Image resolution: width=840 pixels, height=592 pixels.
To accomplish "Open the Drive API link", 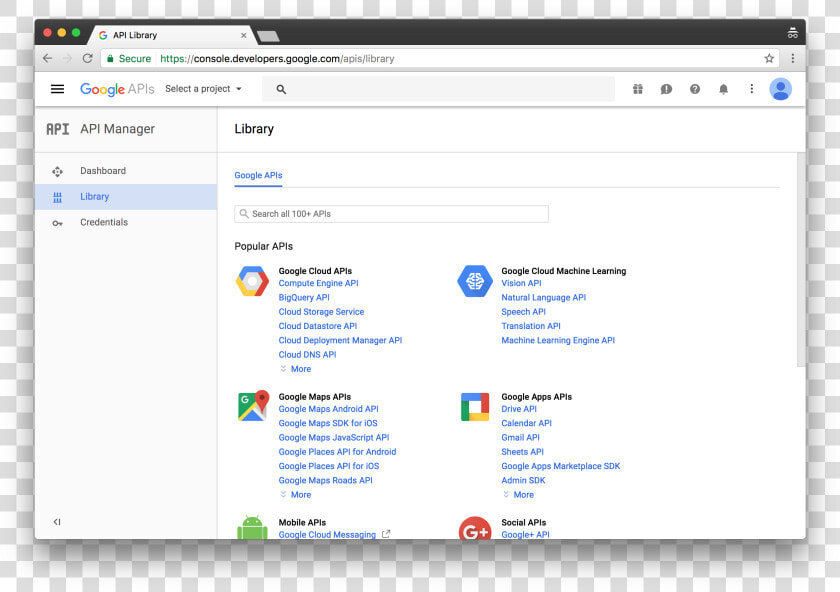I will coord(519,409).
